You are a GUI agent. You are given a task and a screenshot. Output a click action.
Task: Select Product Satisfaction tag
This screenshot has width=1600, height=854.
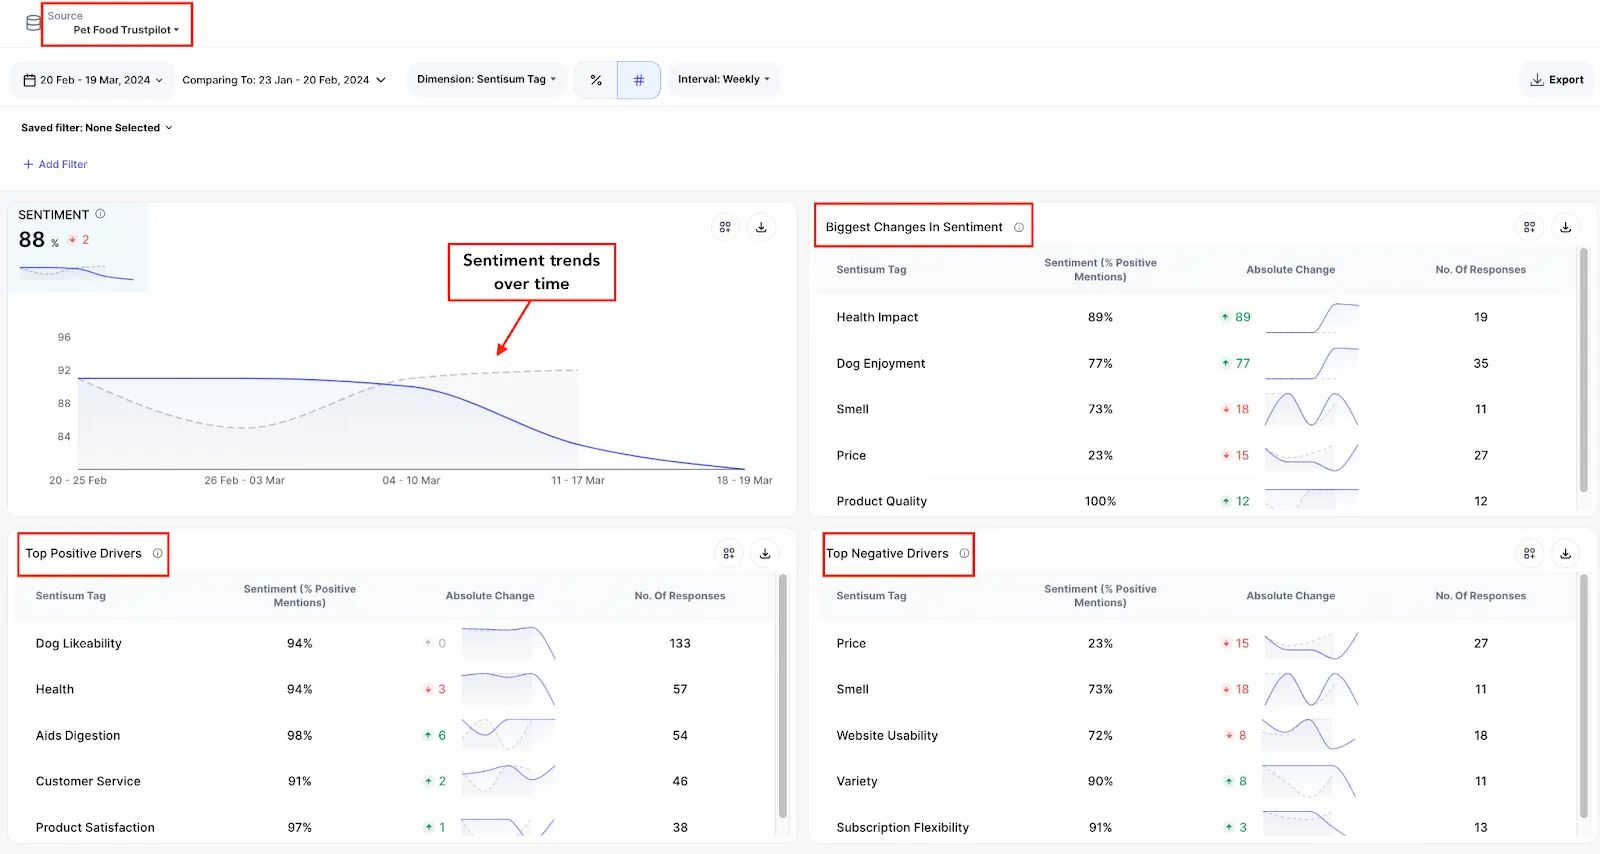(x=95, y=827)
